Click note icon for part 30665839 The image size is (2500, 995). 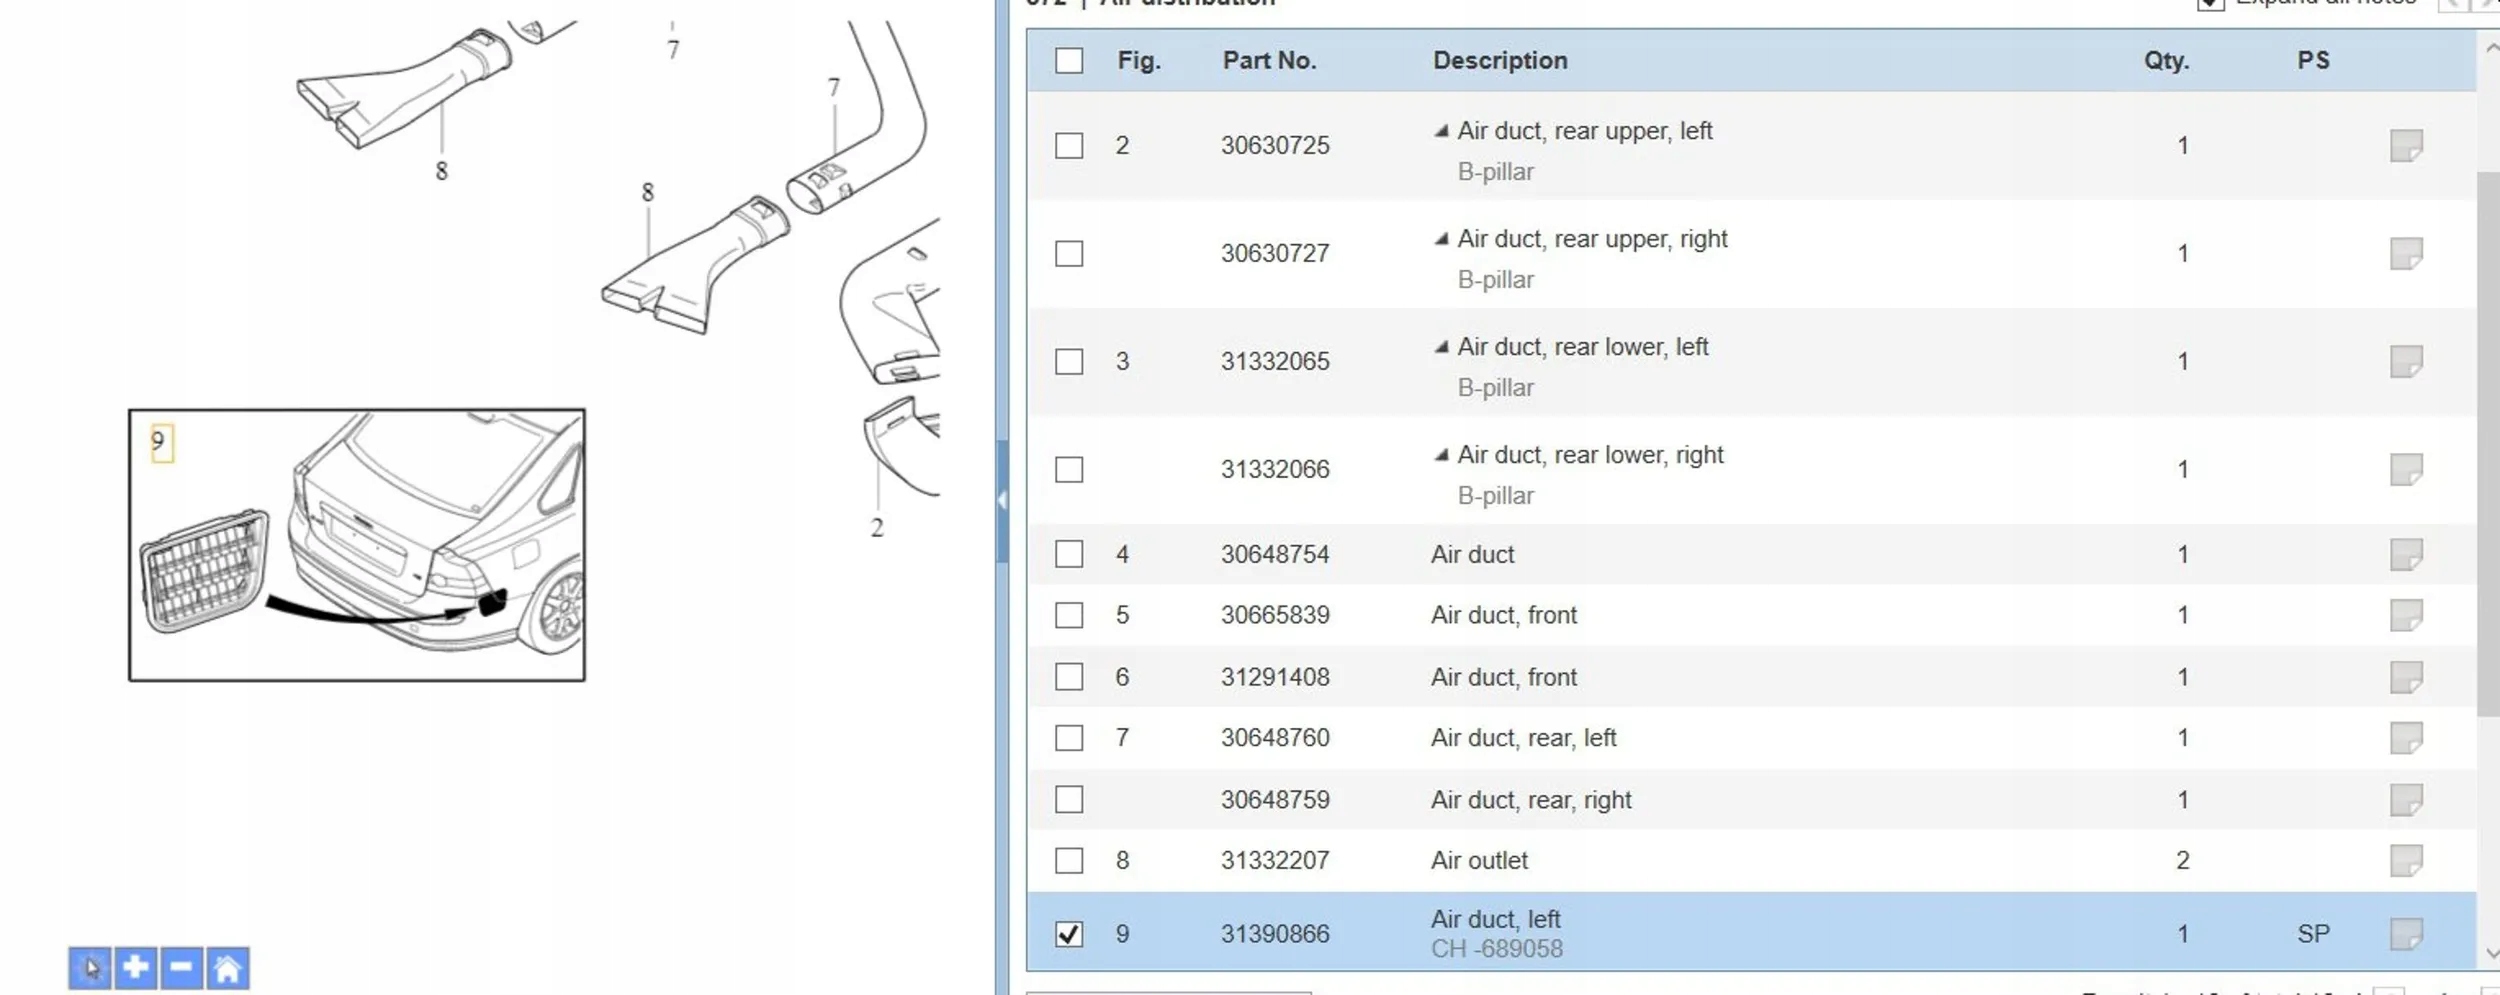(2405, 615)
